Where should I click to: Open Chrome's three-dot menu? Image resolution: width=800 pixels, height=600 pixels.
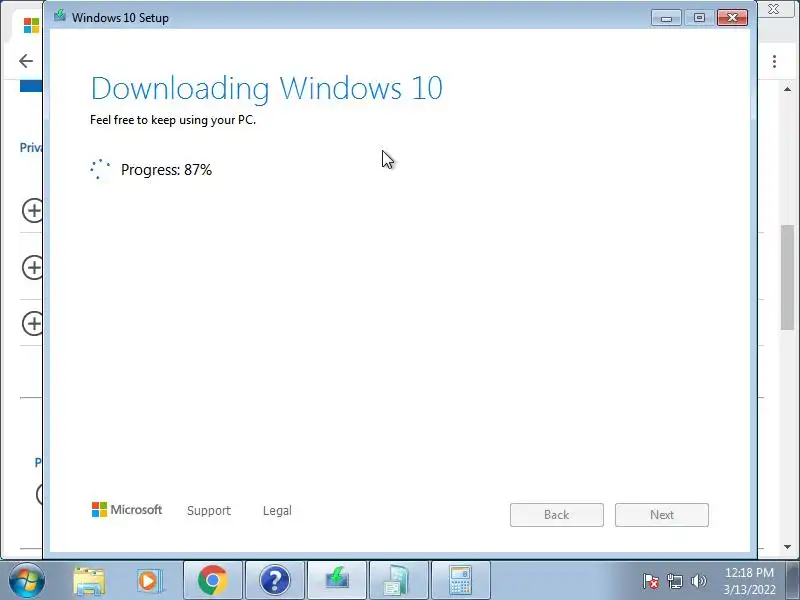pos(774,61)
